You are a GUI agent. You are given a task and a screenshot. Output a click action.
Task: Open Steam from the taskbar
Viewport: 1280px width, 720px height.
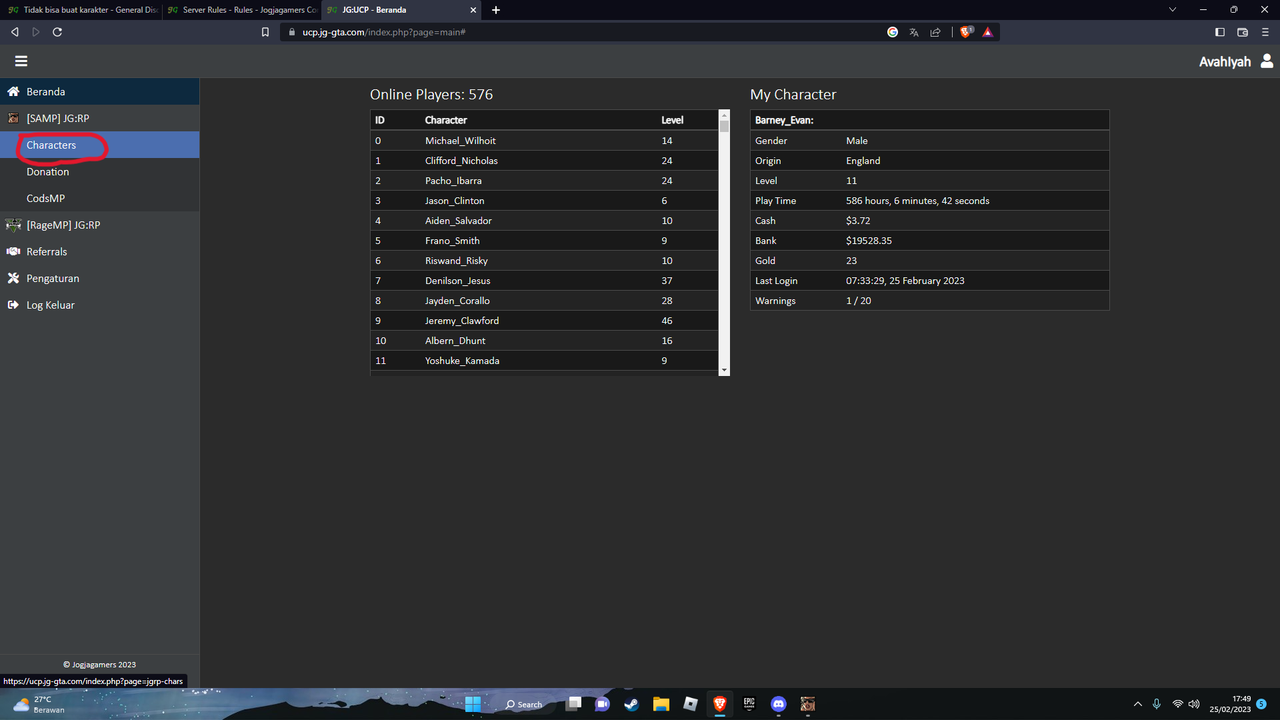pyautogui.click(x=631, y=704)
